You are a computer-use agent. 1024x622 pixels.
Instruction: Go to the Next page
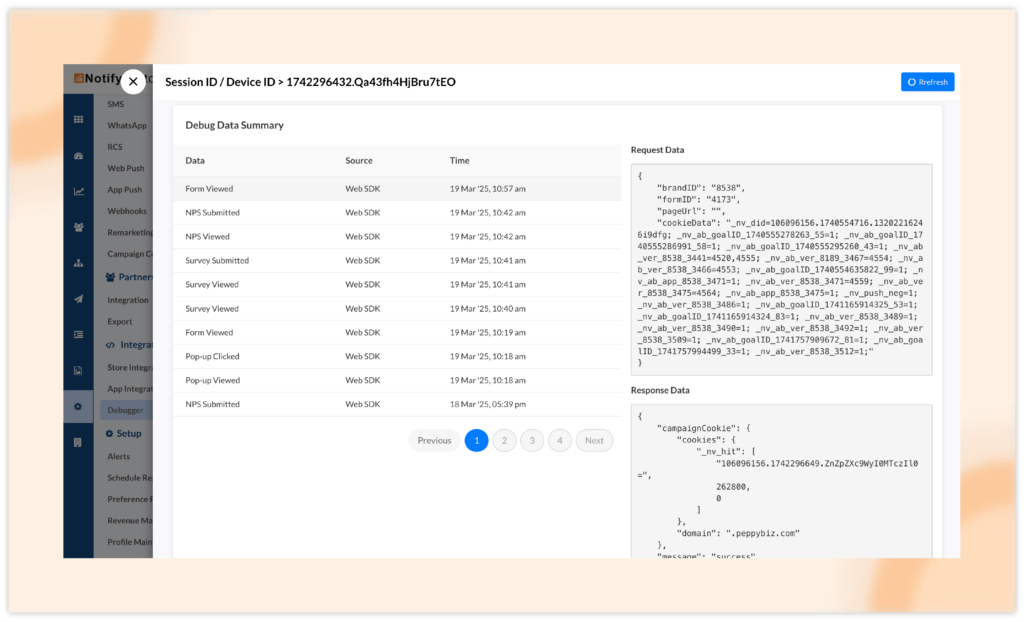click(594, 440)
